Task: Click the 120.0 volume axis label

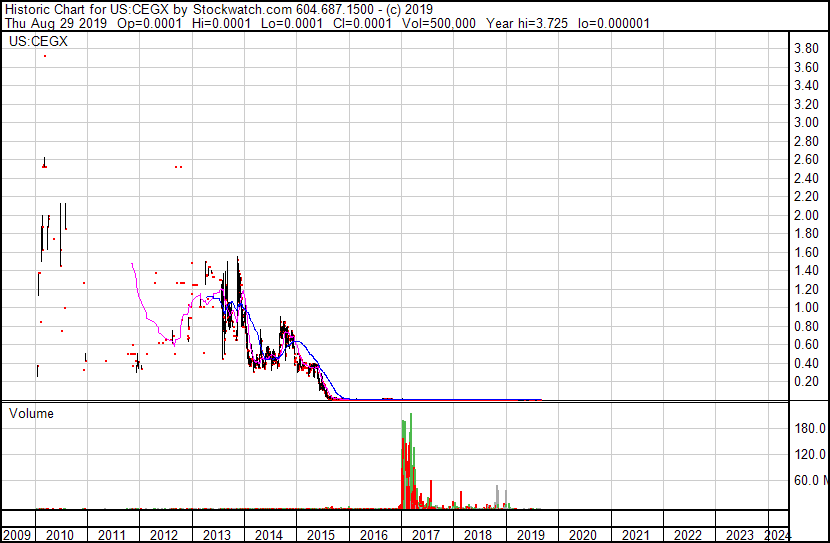Action: (x=810, y=454)
